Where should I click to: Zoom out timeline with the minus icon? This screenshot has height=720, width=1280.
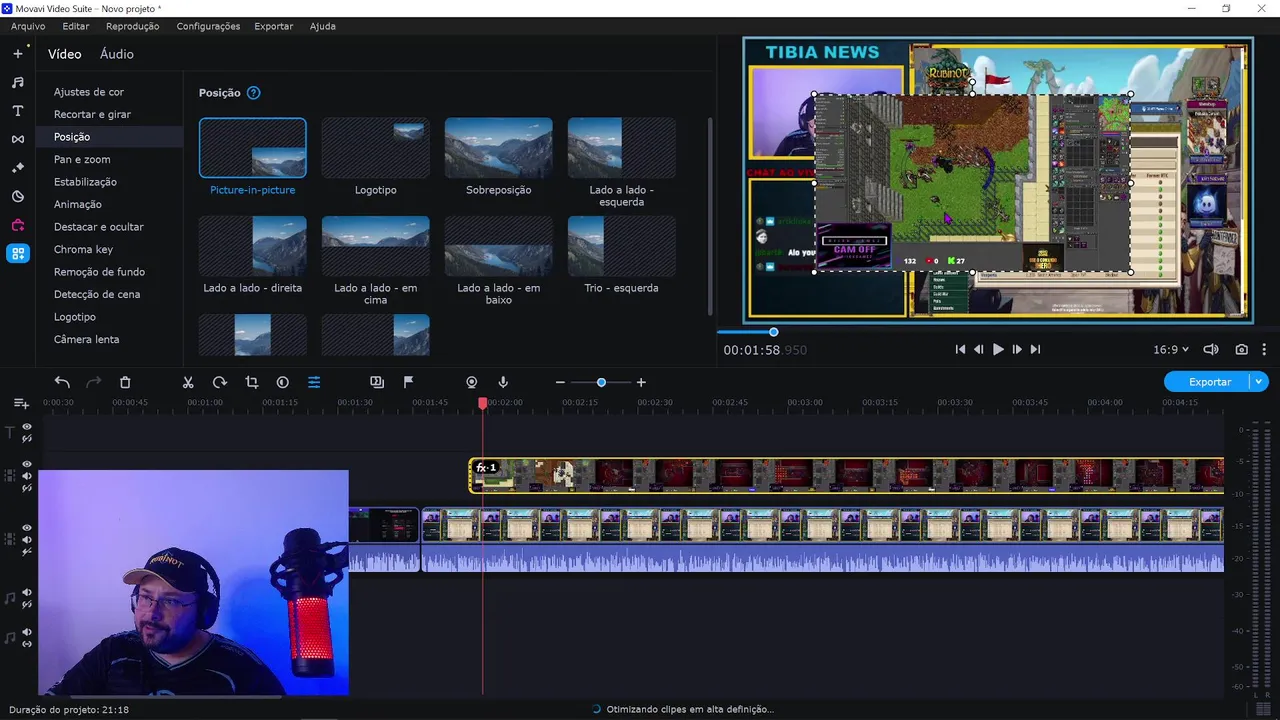tap(560, 382)
